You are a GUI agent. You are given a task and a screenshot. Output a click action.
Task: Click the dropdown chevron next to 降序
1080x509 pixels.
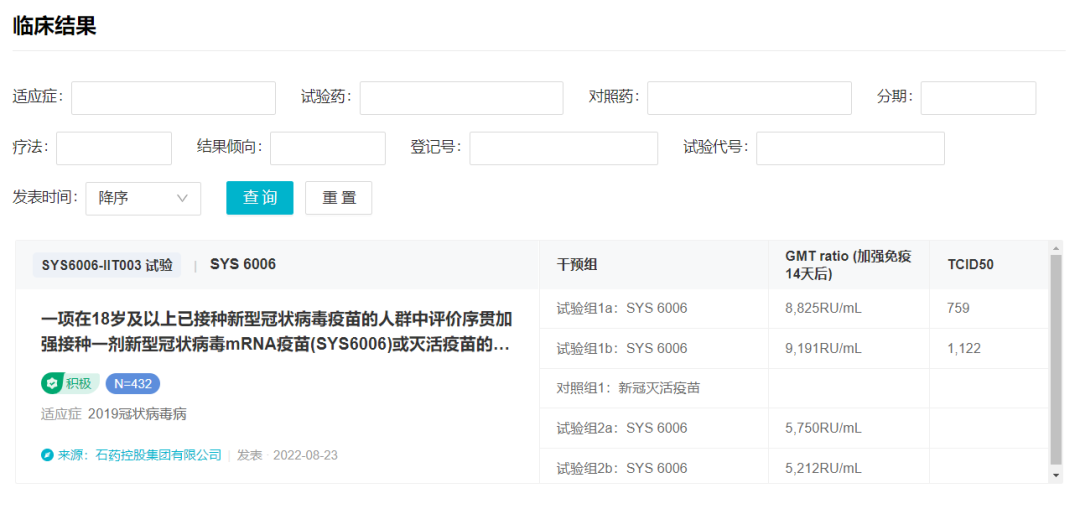point(183,198)
